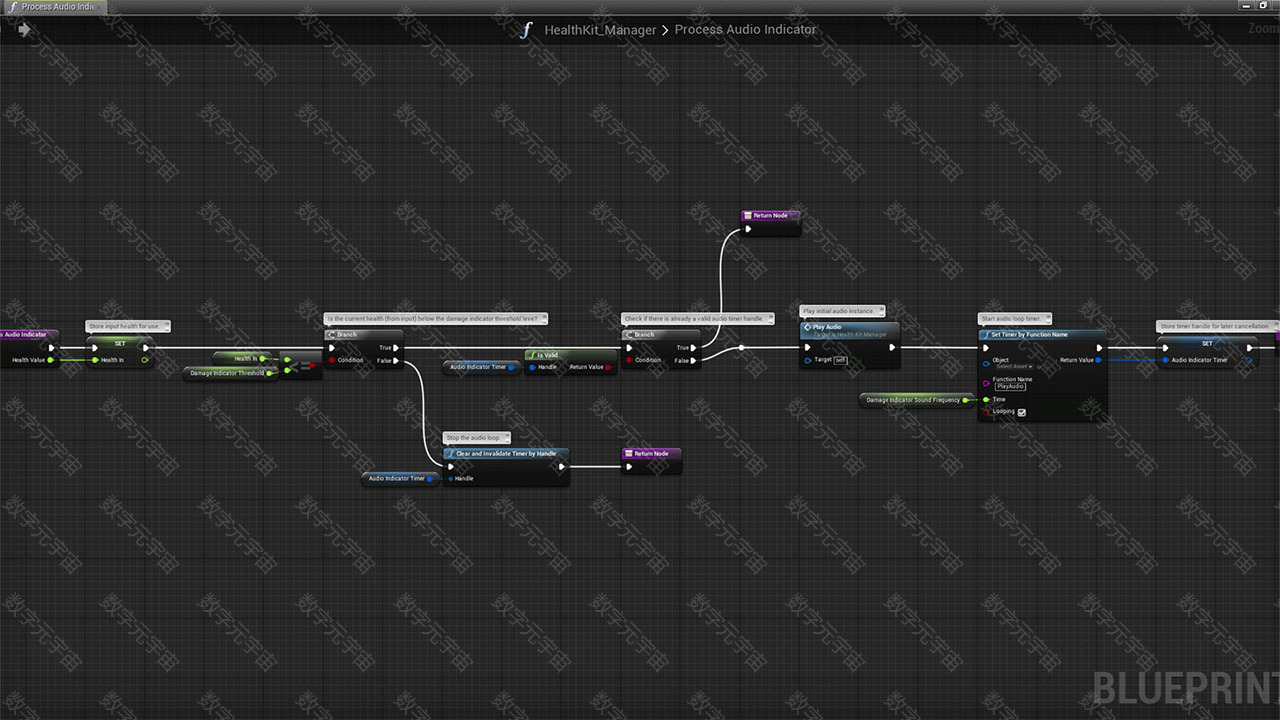The height and width of the screenshot is (720, 1280).
Task: Click red Condition pin on health threshold Branch
Action: tap(332, 360)
